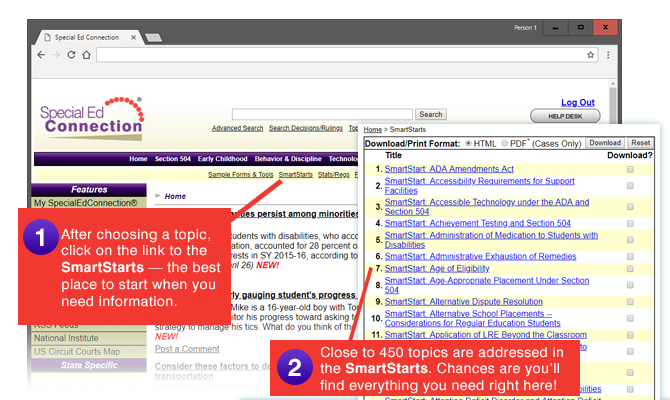Open SmartStart: Age-Appropriate Placement Under Section 504
The height and width of the screenshot is (400, 670).
click(x=487, y=285)
